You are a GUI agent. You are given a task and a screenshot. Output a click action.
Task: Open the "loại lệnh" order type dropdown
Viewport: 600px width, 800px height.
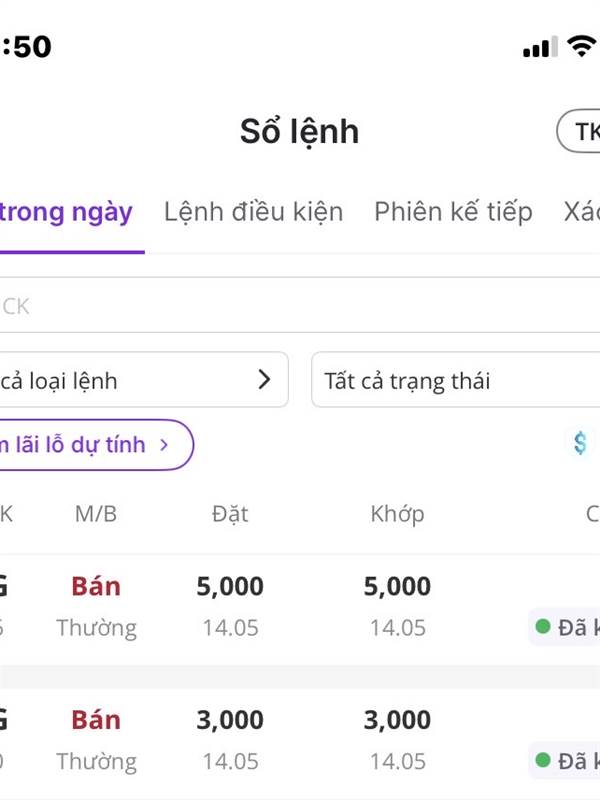pos(140,380)
